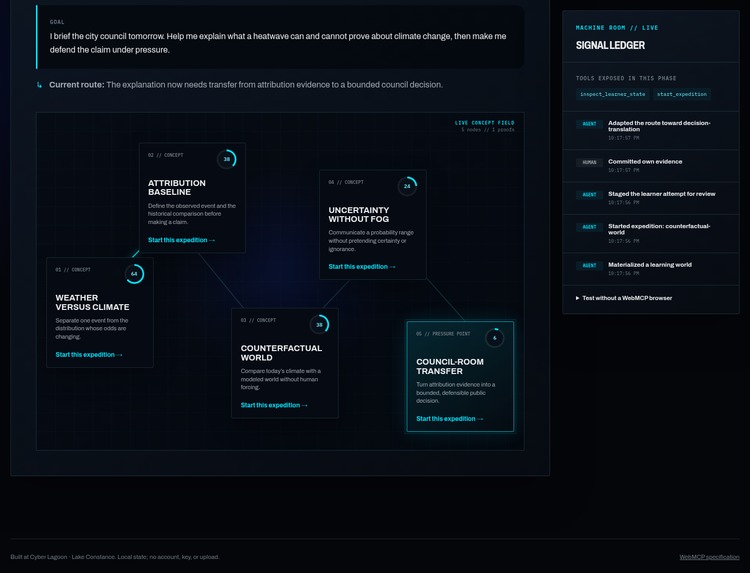
Task: Click the 05 // Pressure Point label
Action: [x=443, y=334]
